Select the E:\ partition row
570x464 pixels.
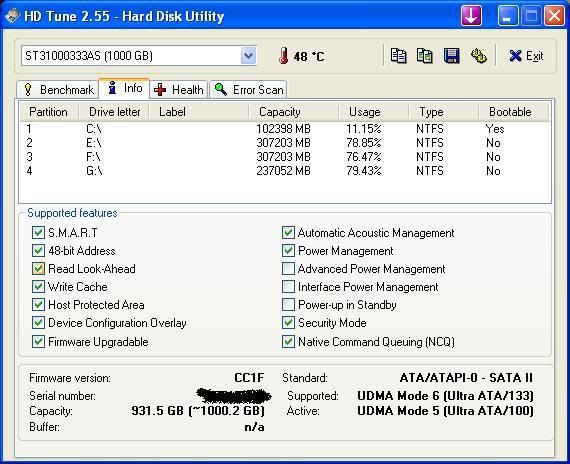[285, 143]
